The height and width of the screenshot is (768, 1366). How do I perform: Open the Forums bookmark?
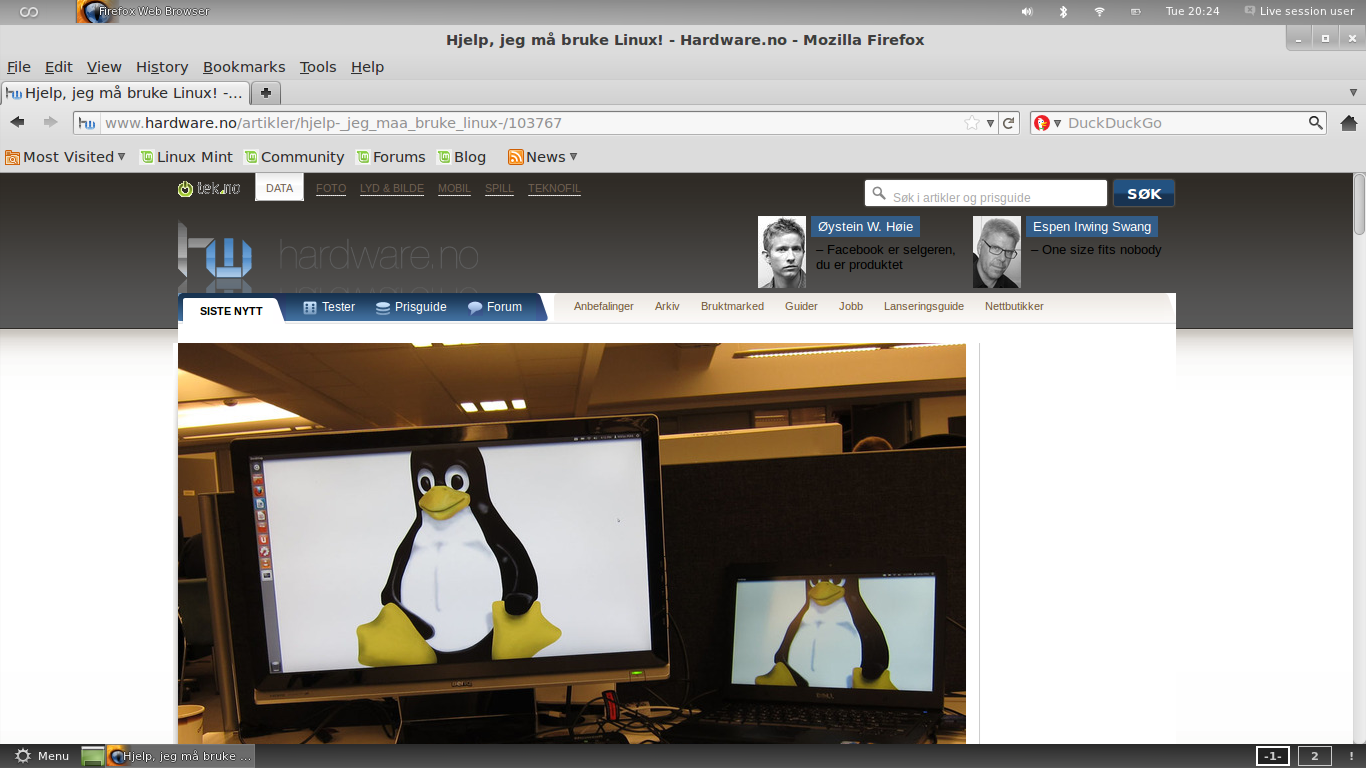[391, 157]
